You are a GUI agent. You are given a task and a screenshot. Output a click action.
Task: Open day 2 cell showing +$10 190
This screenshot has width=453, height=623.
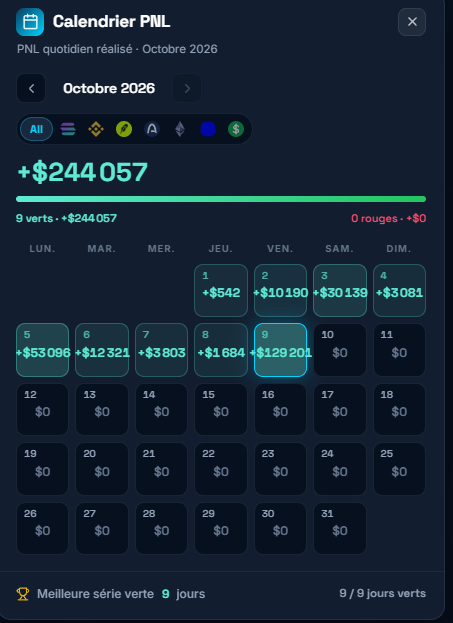pyautogui.click(x=281, y=290)
